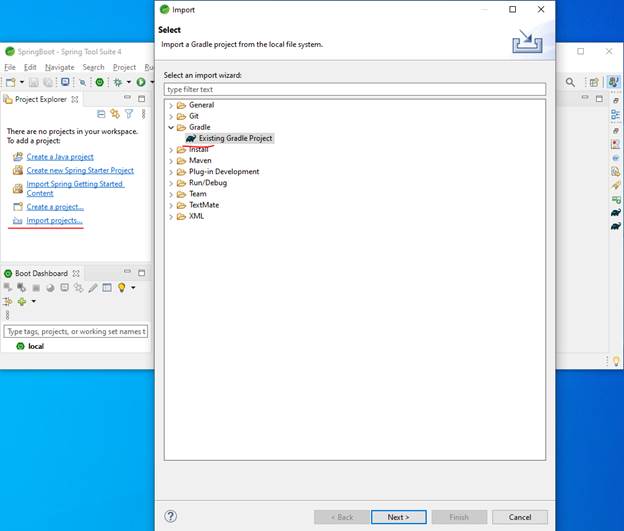
Task: Open the Navigate menu
Action: [60, 67]
